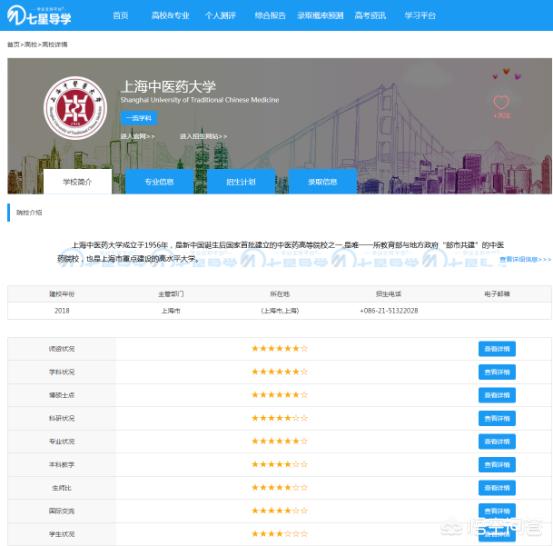Follow the 进入官网>> link

(138, 136)
